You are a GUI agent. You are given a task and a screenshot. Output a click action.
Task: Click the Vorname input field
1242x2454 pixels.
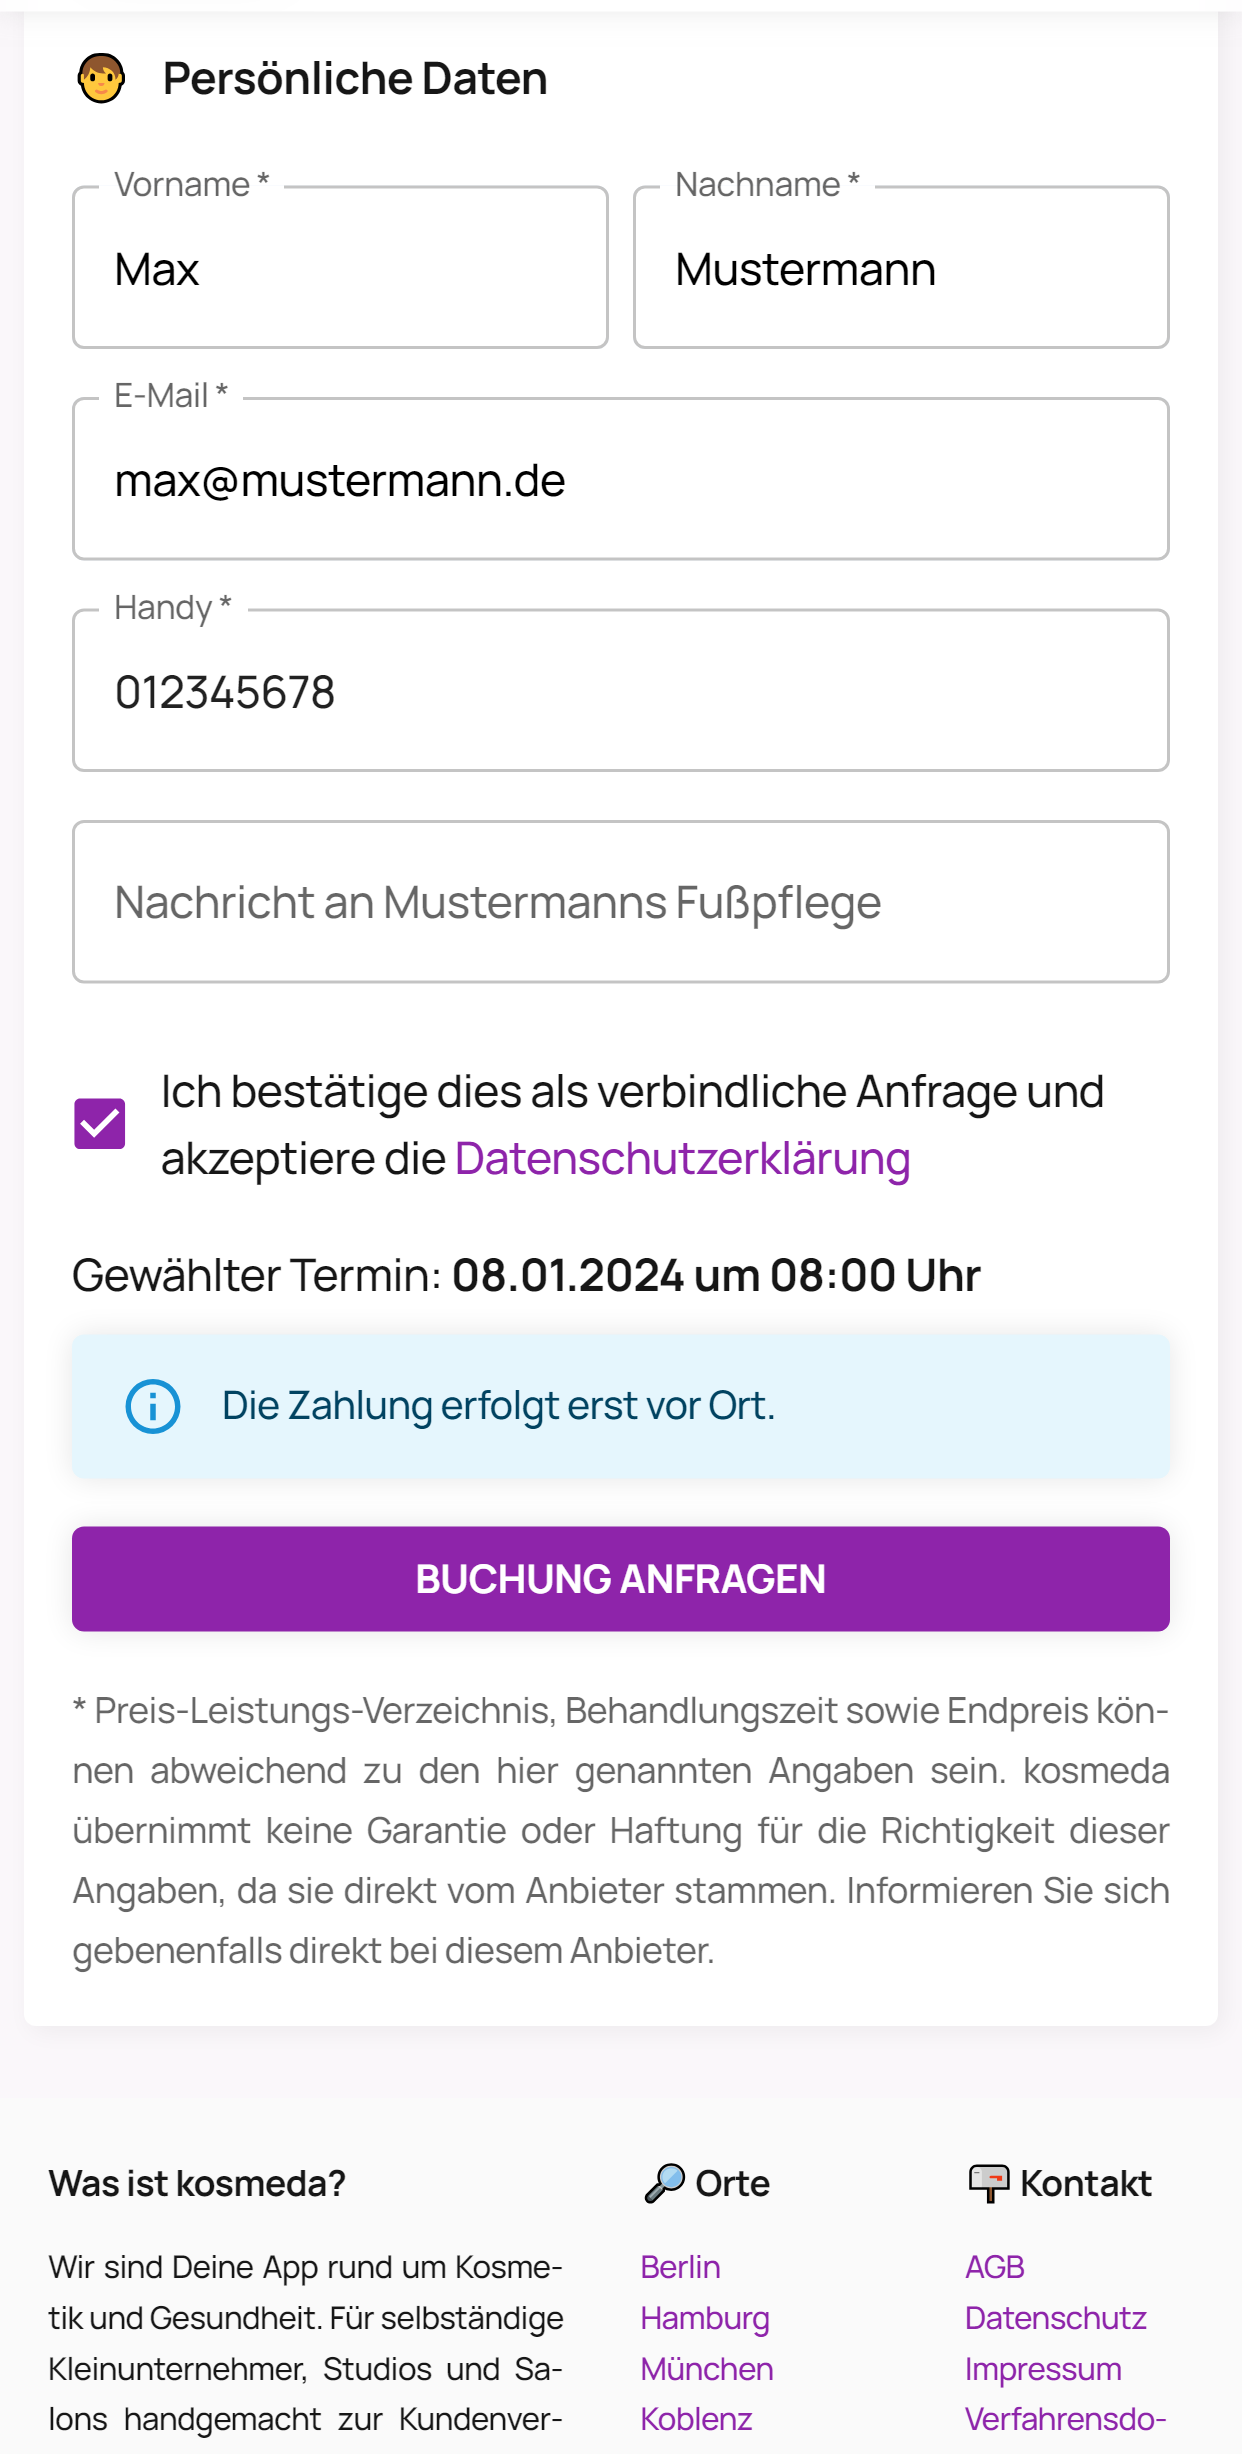(340, 269)
